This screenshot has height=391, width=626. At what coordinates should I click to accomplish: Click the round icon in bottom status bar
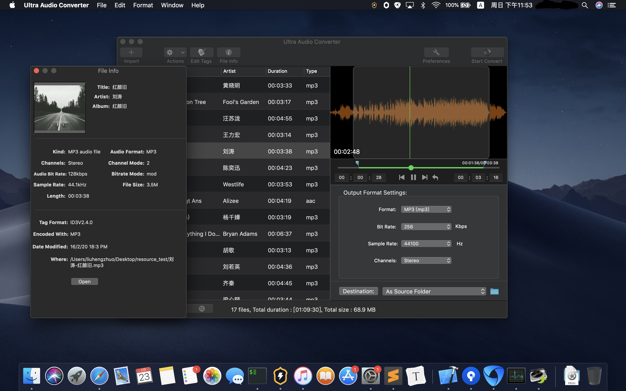[202, 309]
